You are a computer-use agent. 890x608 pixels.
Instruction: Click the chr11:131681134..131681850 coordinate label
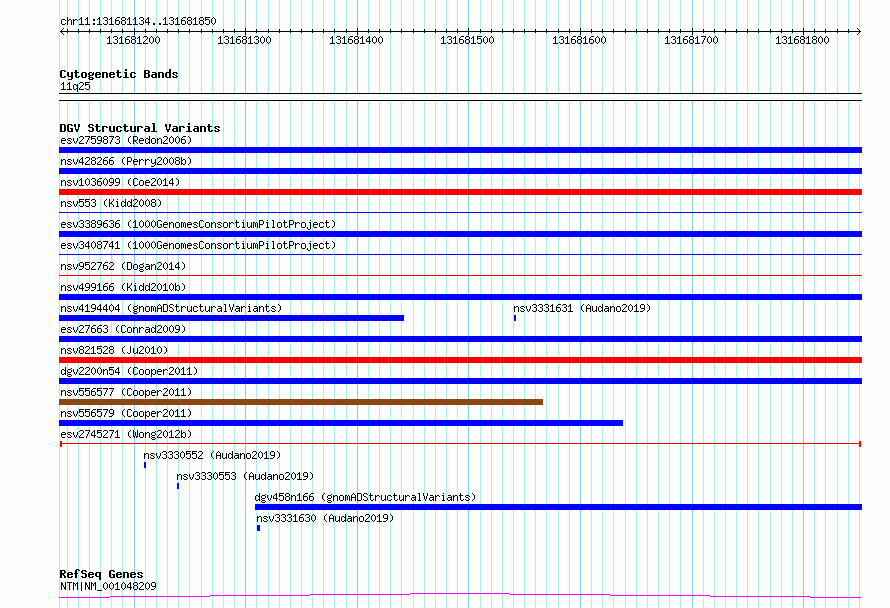tap(138, 22)
